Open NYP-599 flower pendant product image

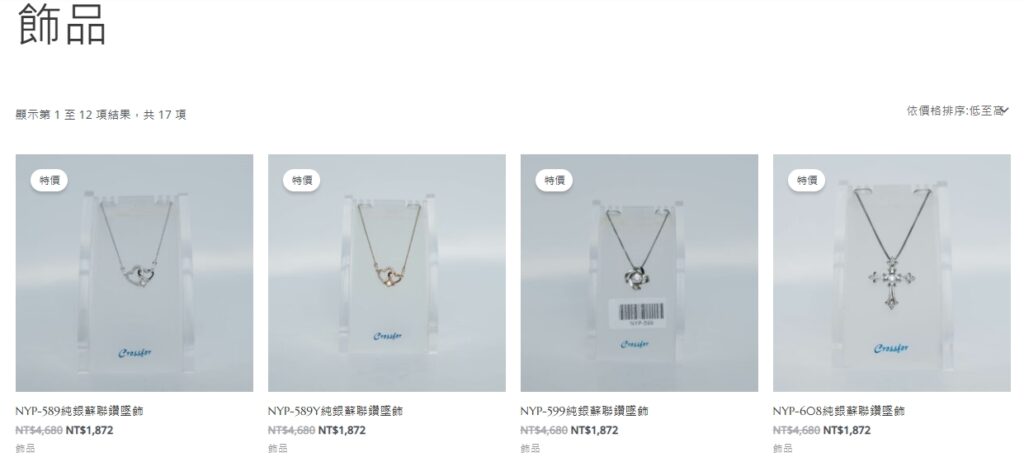[x=639, y=273]
